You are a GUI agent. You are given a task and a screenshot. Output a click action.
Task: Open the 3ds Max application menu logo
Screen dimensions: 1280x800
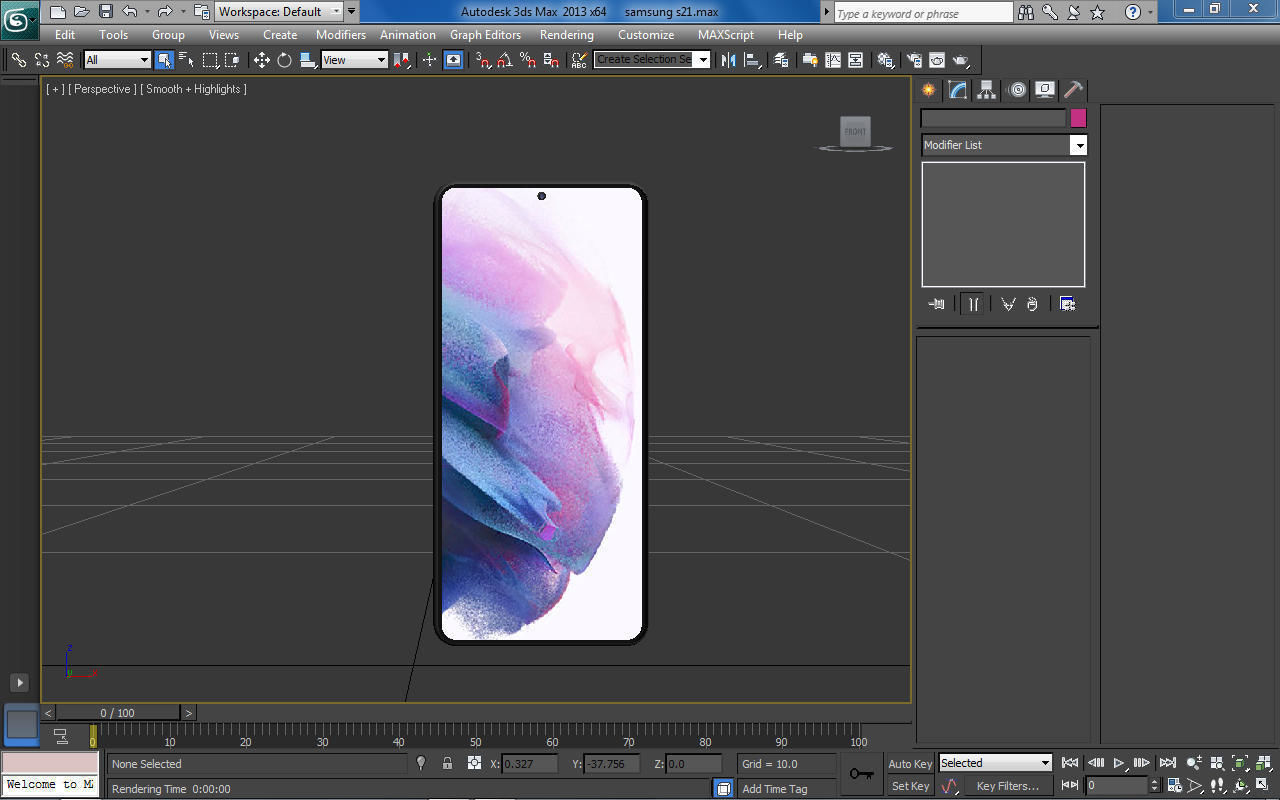[x=19, y=18]
